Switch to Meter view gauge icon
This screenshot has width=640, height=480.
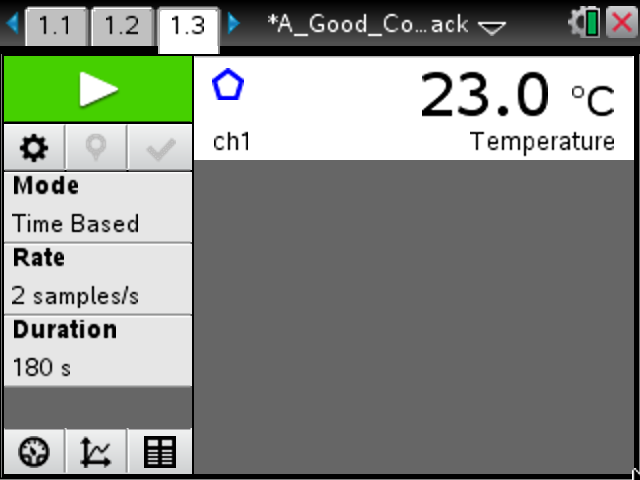pos(34,451)
